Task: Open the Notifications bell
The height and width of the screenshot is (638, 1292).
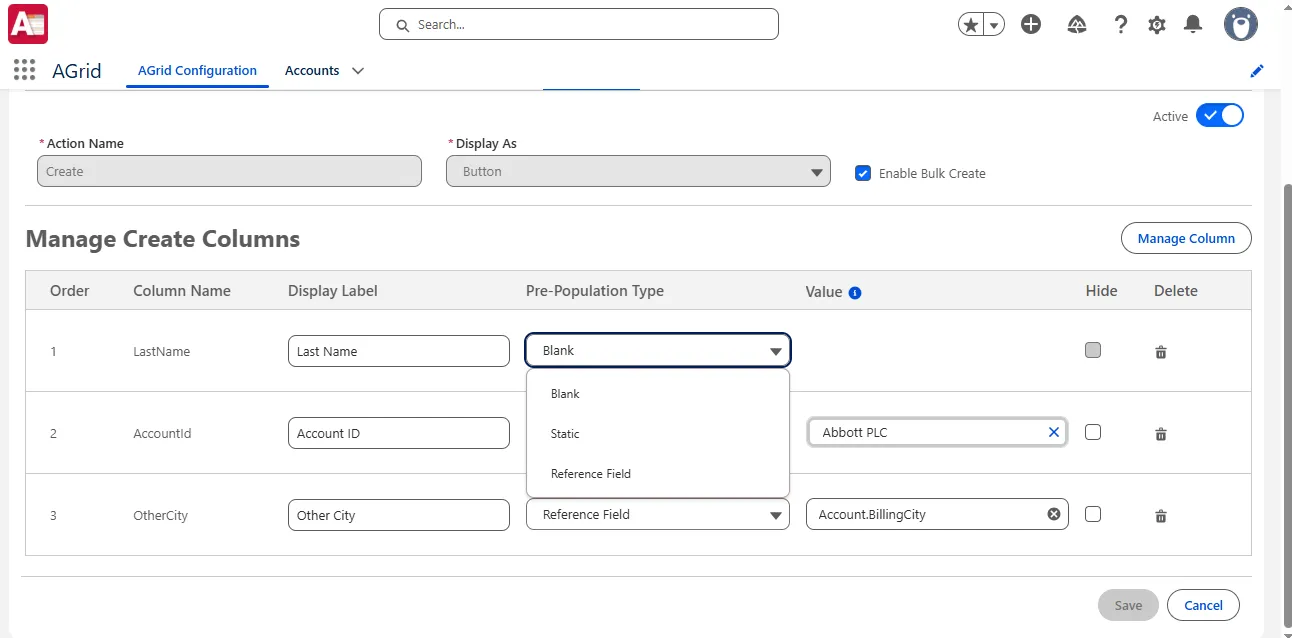Action: pyautogui.click(x=1193, y=24)
